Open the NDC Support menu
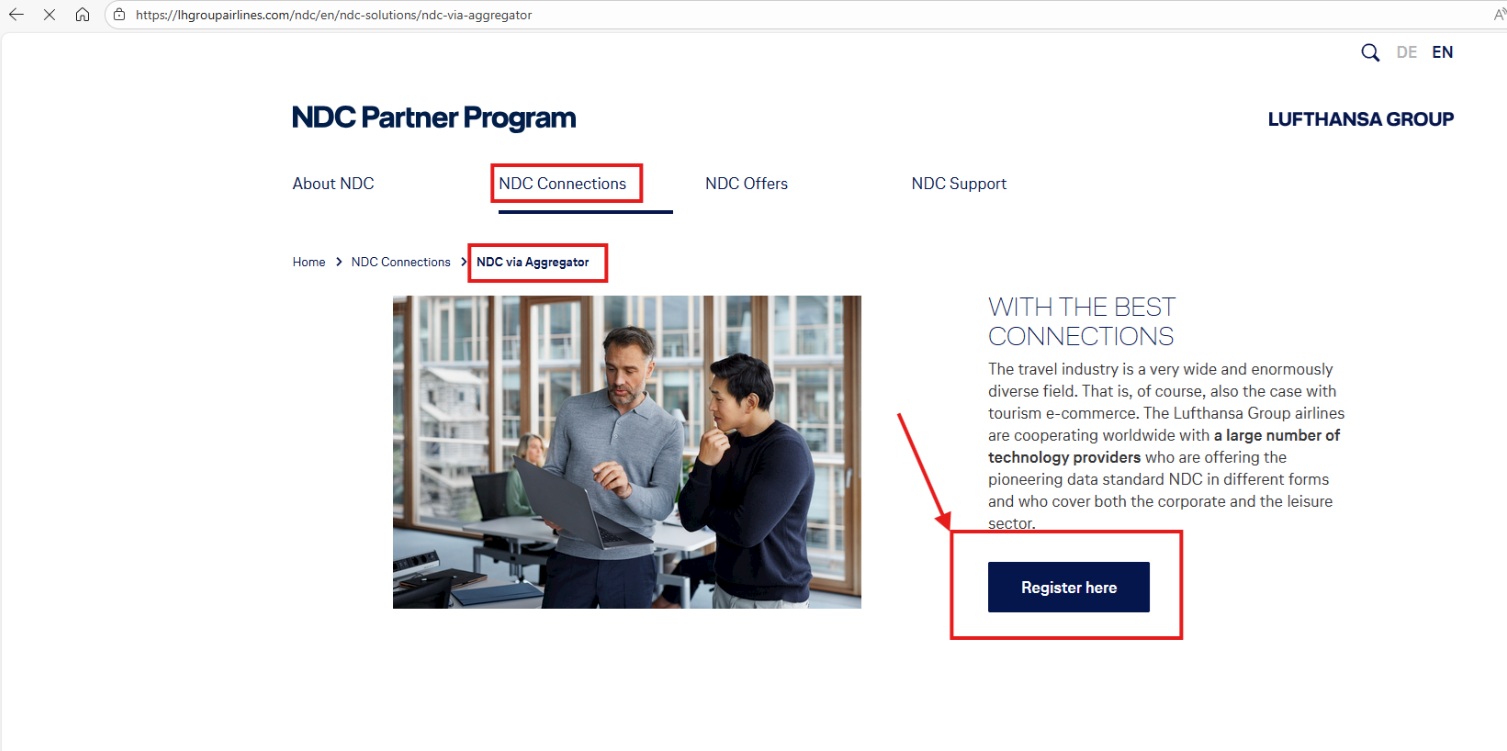The width and height of the screenshot is (1507, 751). tap(958, 183)
